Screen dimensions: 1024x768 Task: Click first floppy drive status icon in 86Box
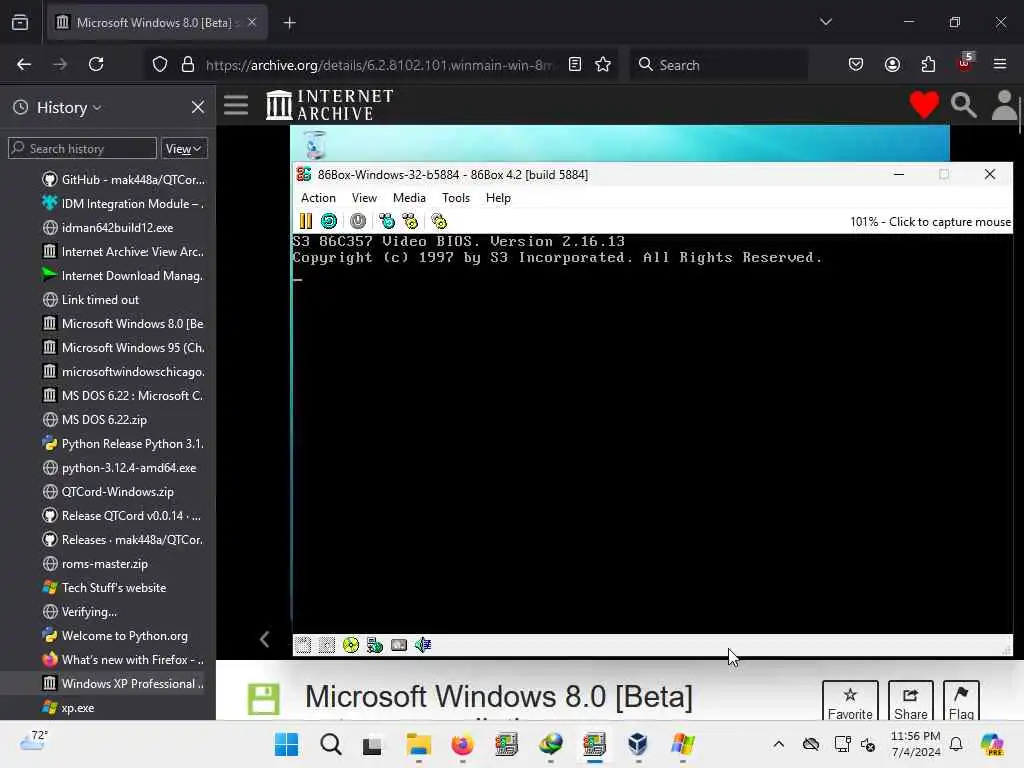click(x=303, y=645)
